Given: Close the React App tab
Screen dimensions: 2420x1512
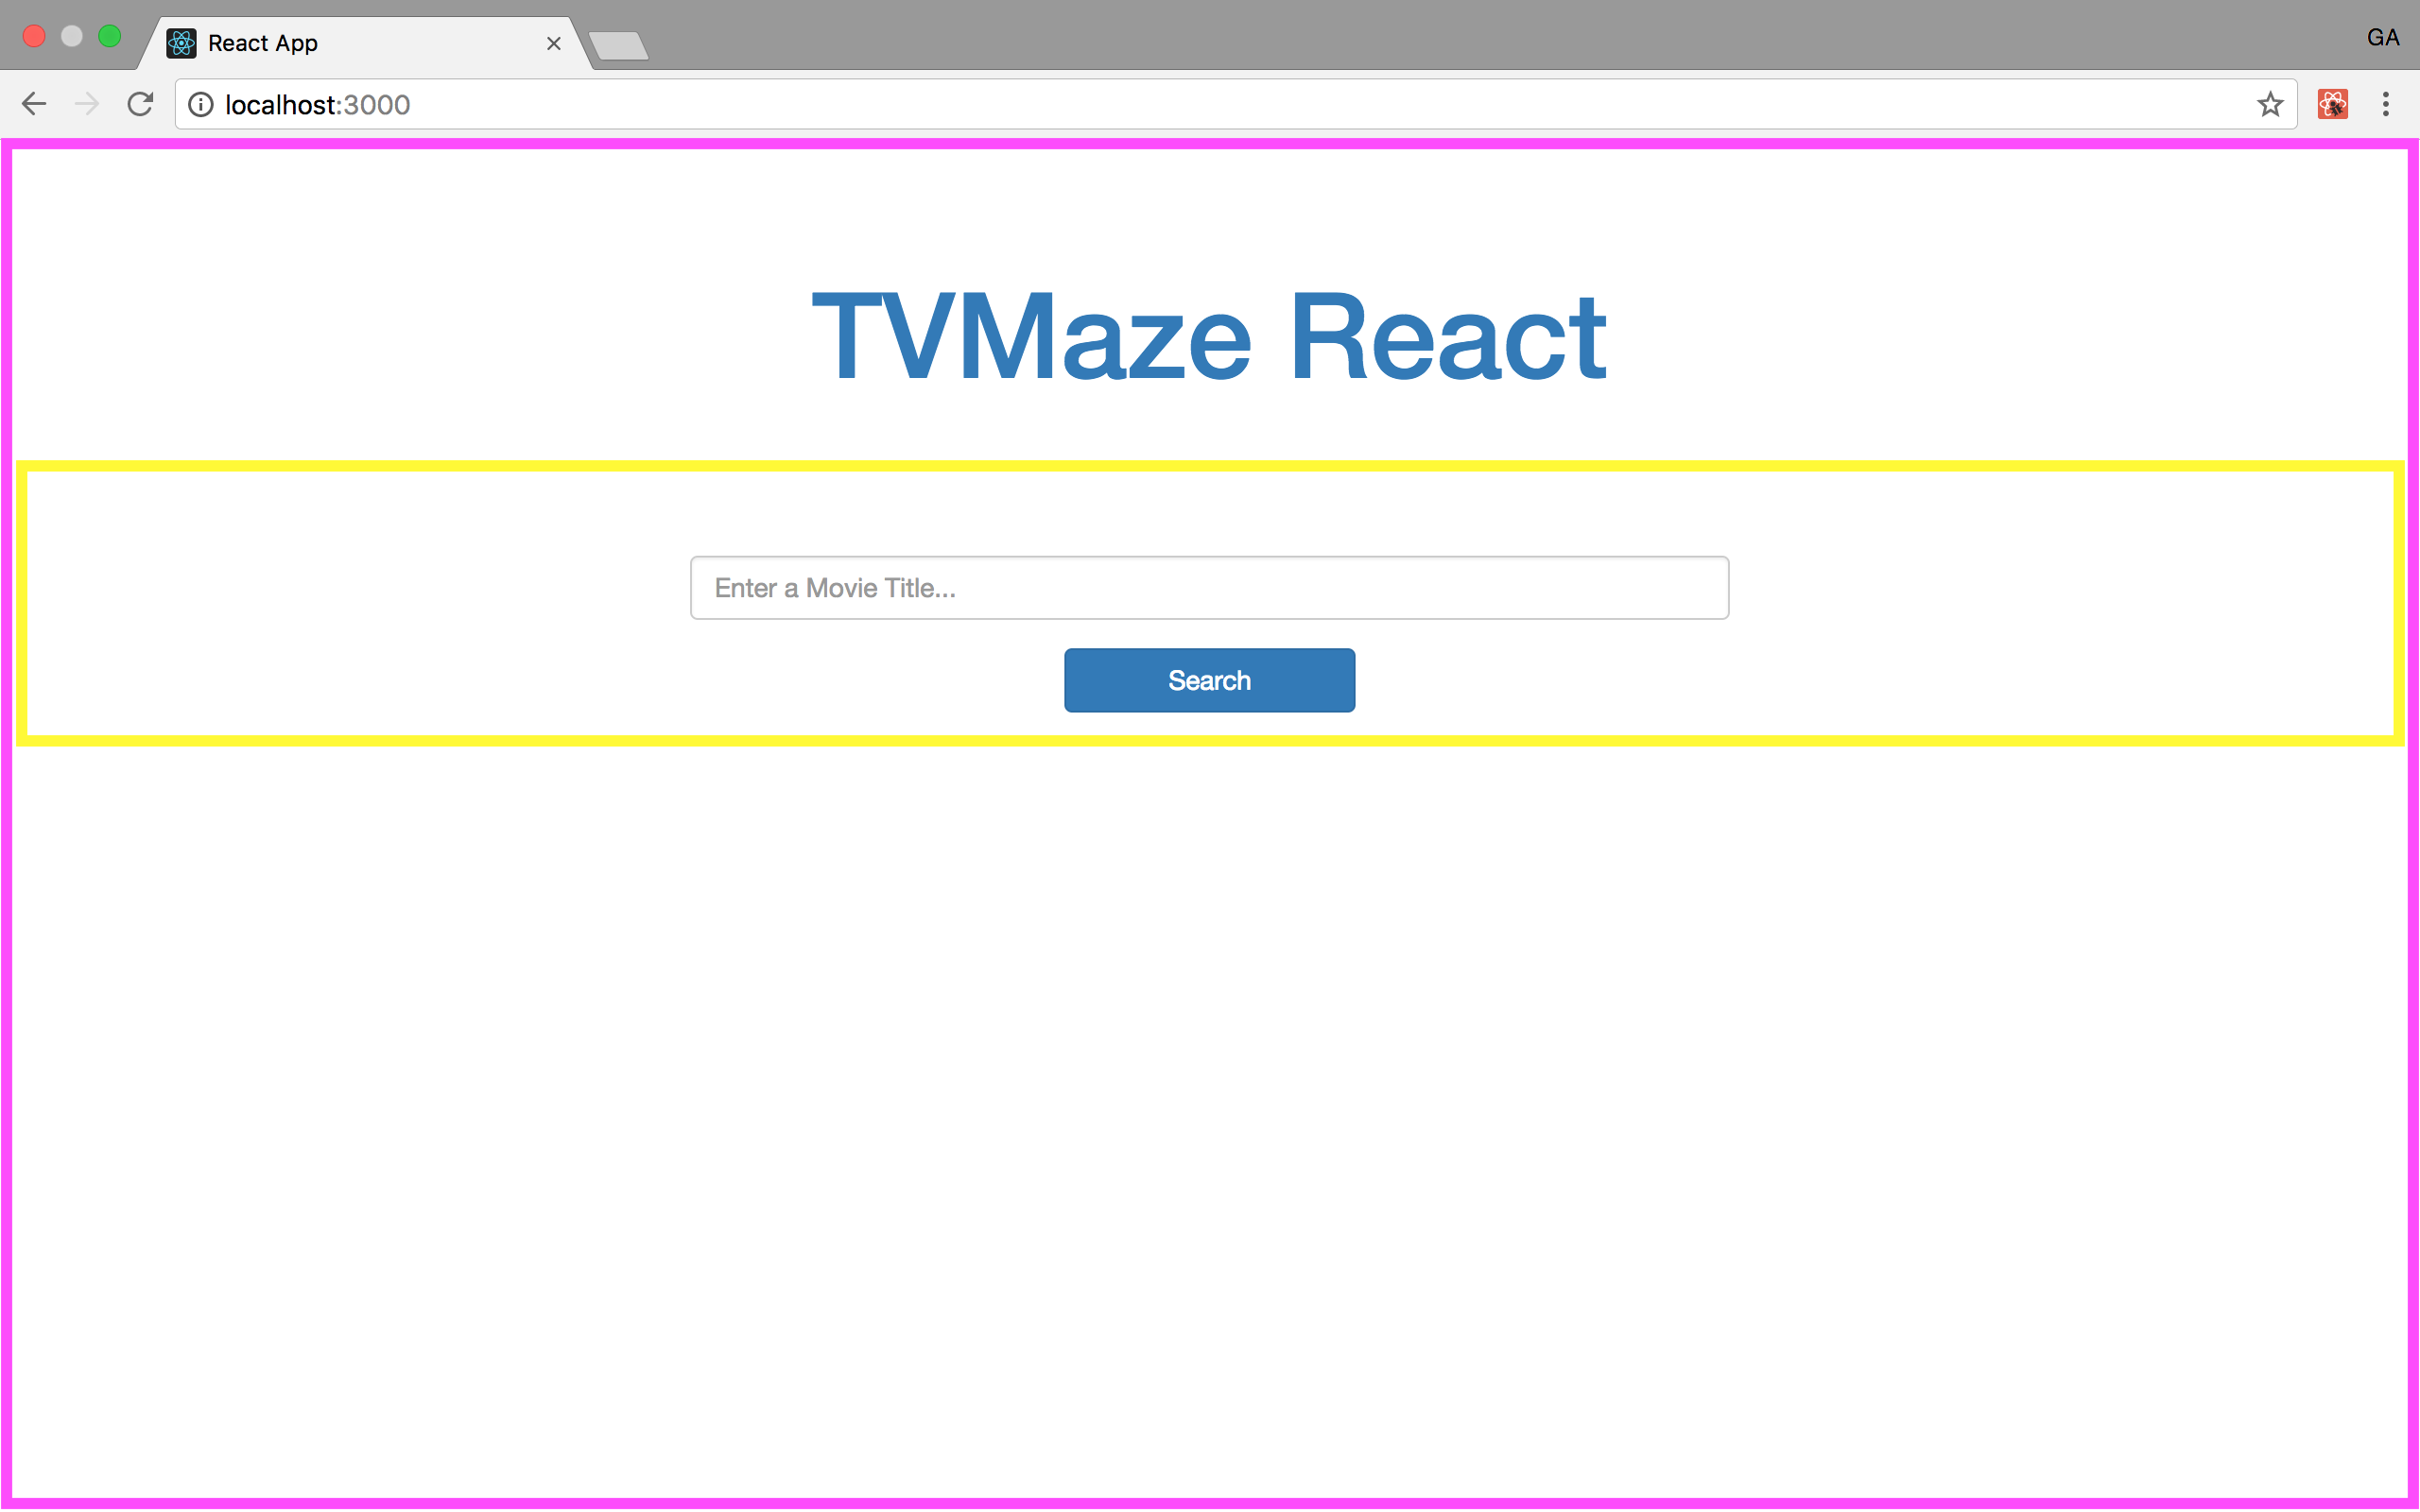Looking at the screenshot, I should pos(553,43).
